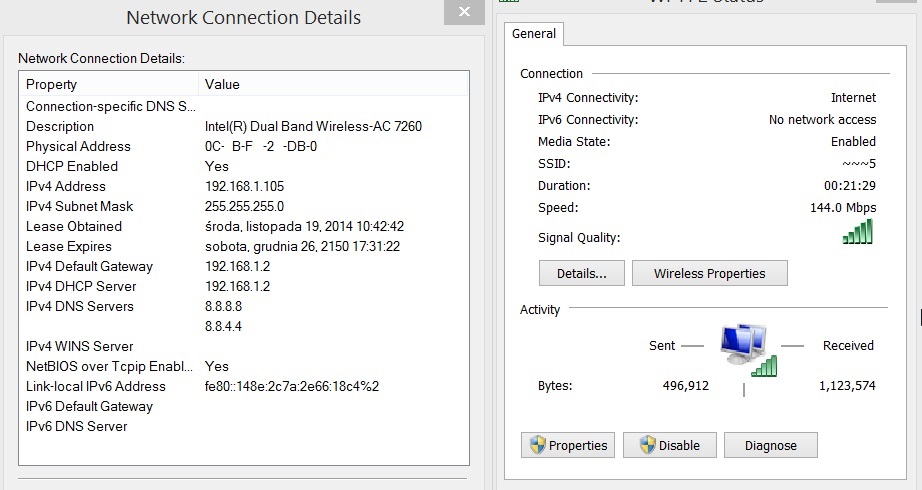Select the Description row for Intel adapter
922x490 pixels.
point(60,126)
